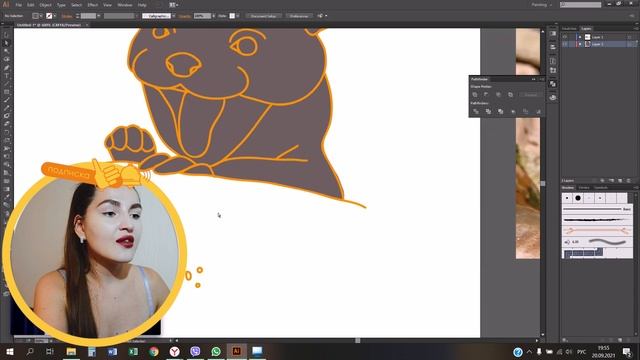Open Calligraphic brush definition dropdown
This screenshot has height=360, width=640.
173,16
